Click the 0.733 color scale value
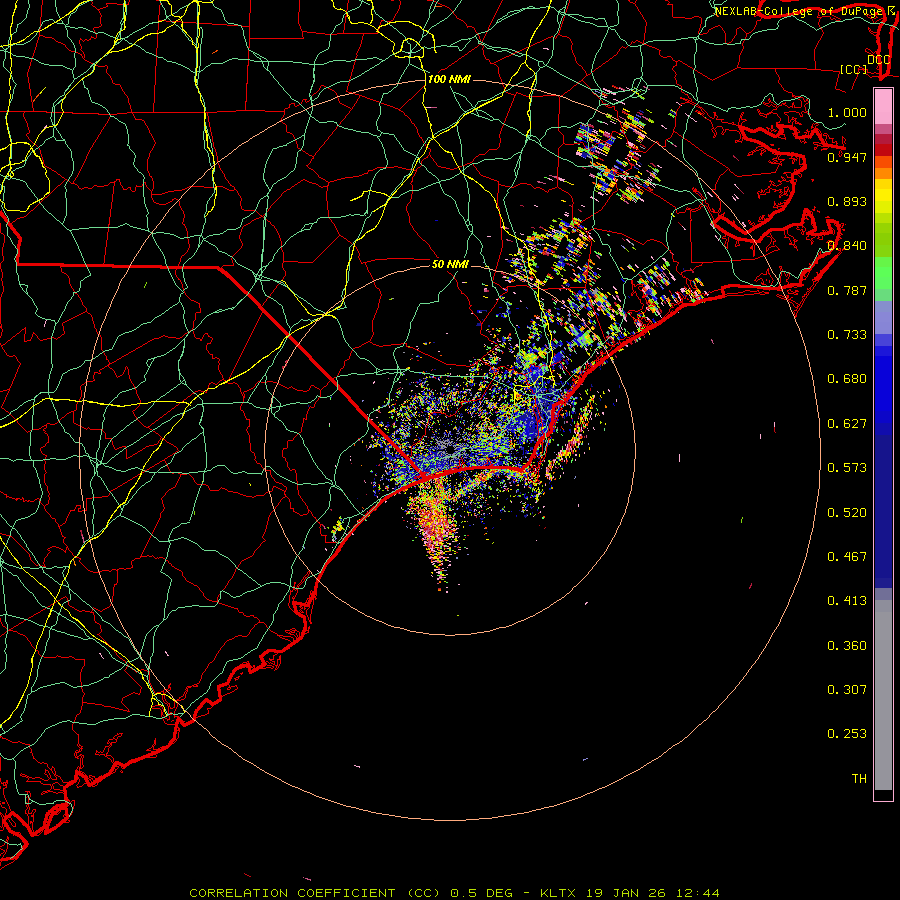This screenshot has height=900, width=900. click(847, 335)
